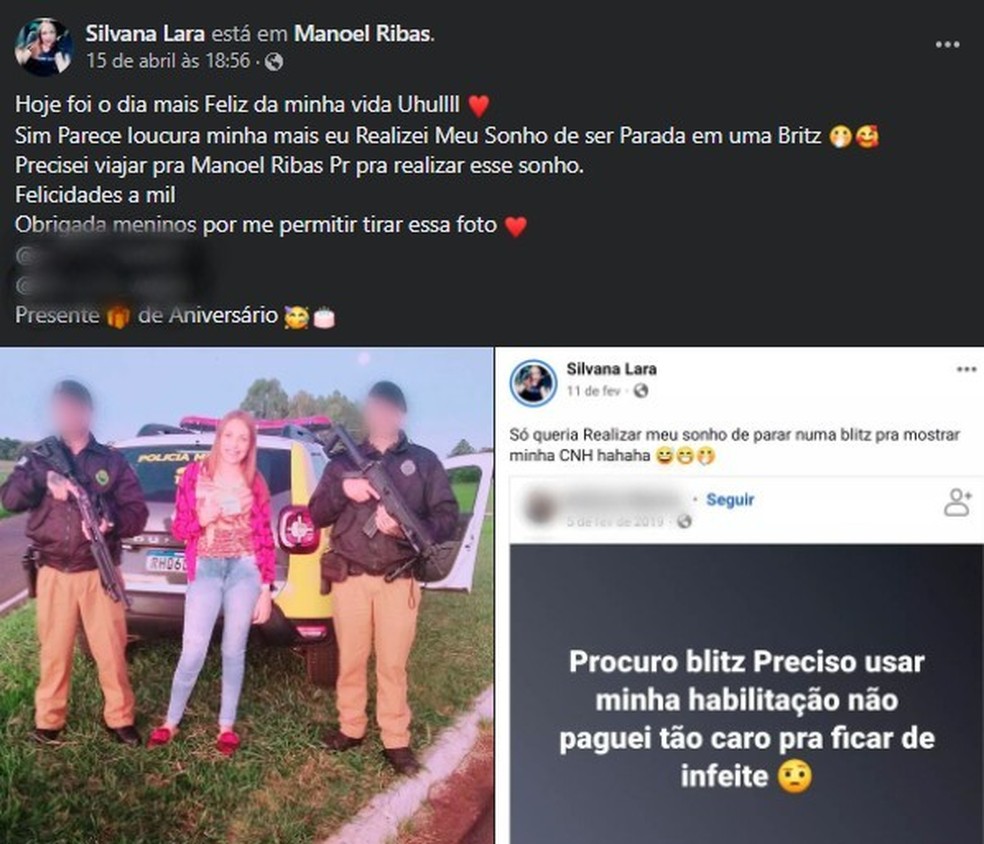This screenshot has width=984, height=844.
Task: Open the Manoel Ribas location link
Action: pos(362,33)
